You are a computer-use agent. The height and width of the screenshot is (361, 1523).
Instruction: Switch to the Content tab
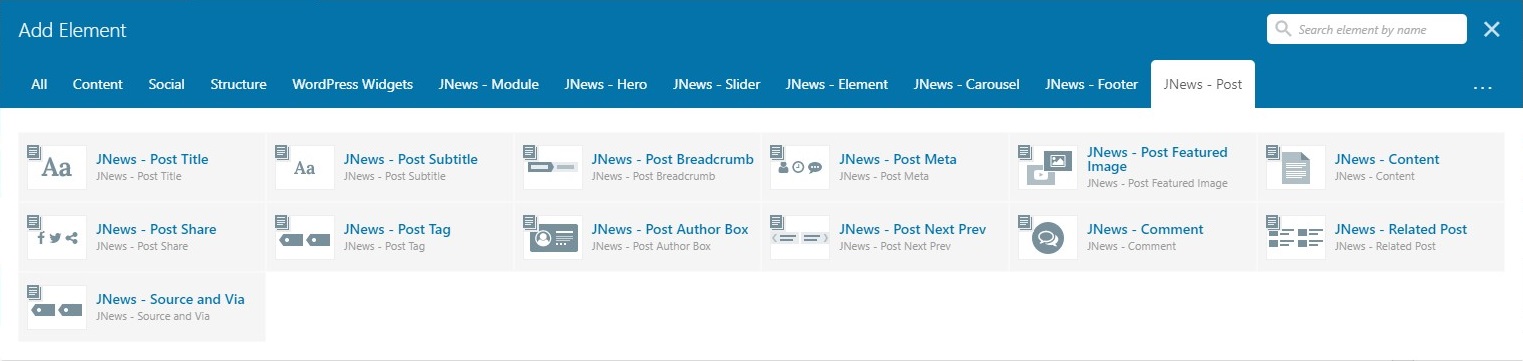[x=98, y=84]
